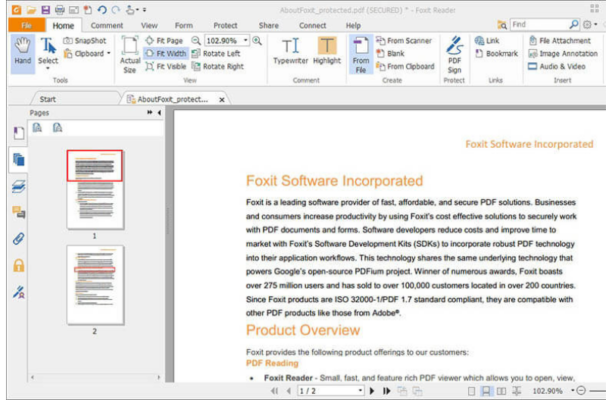Open the Security panel lock icon
This screenshot has width=606, height=400.
[x=18, y=266]
